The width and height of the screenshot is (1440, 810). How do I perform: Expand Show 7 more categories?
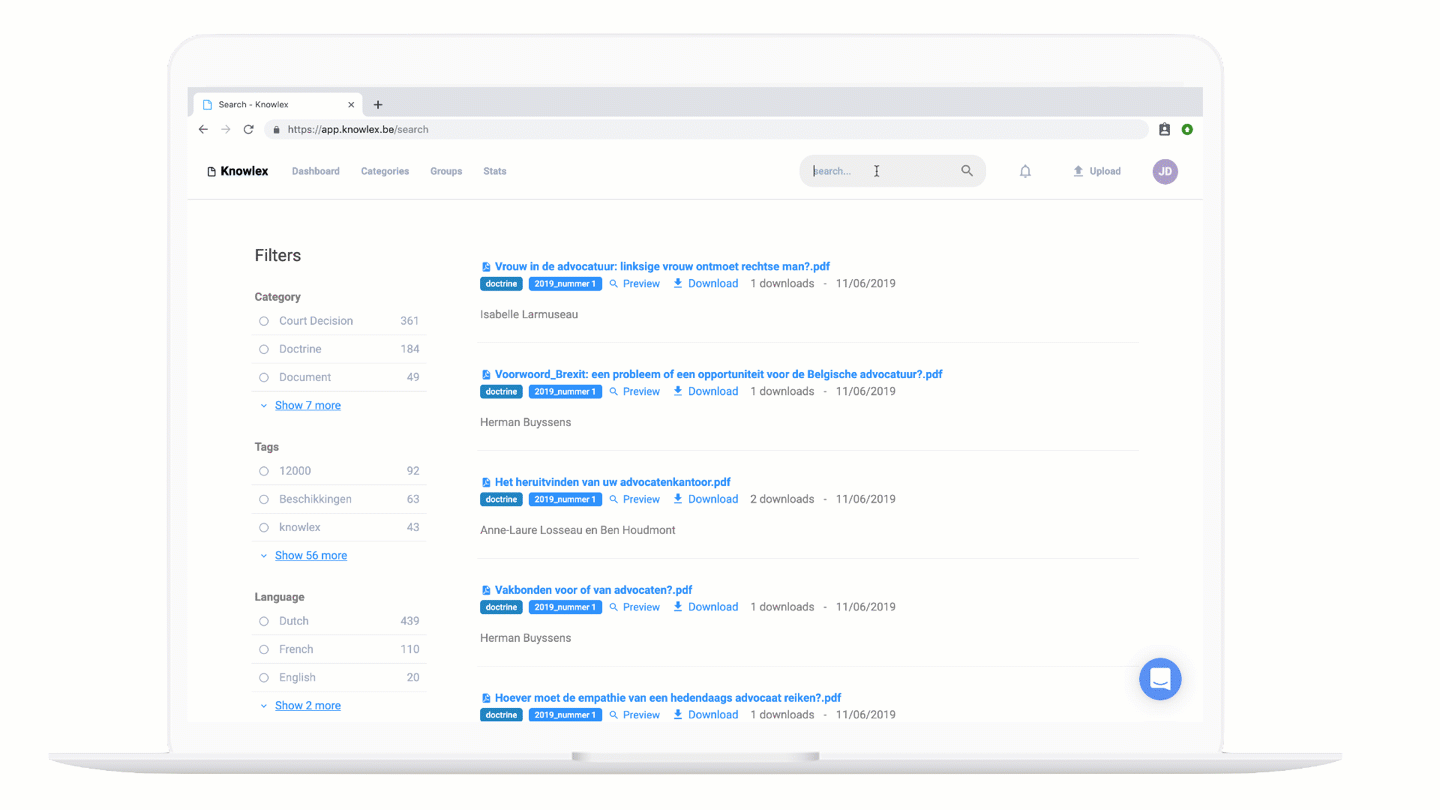307,406
